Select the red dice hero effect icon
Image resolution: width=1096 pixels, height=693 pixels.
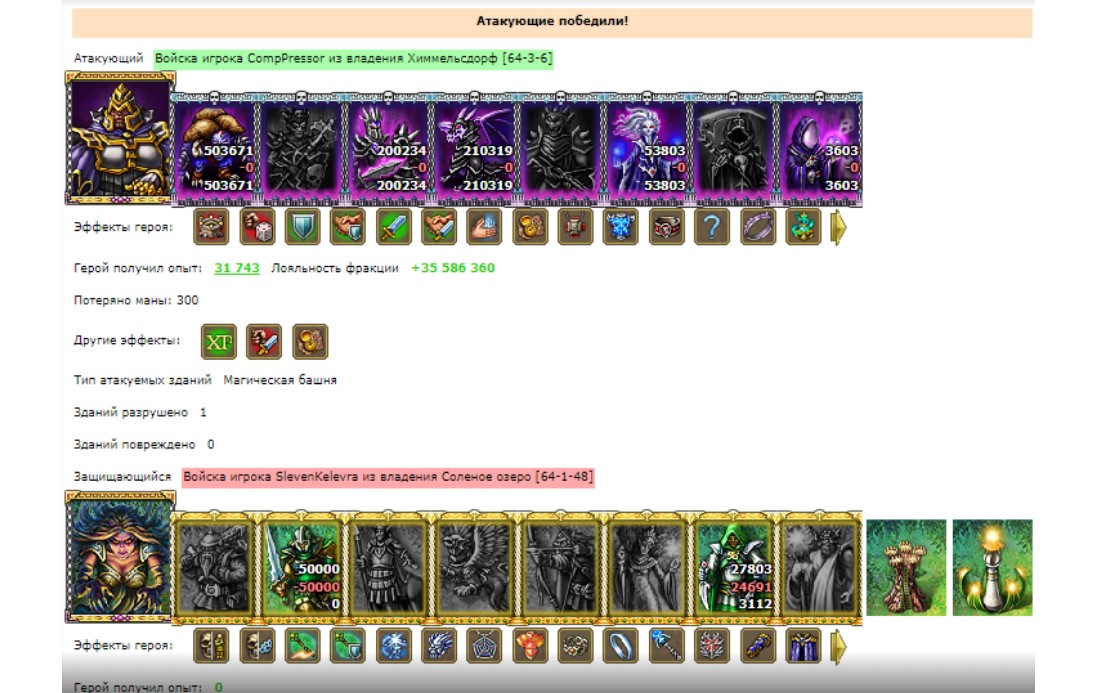(257, 227)
